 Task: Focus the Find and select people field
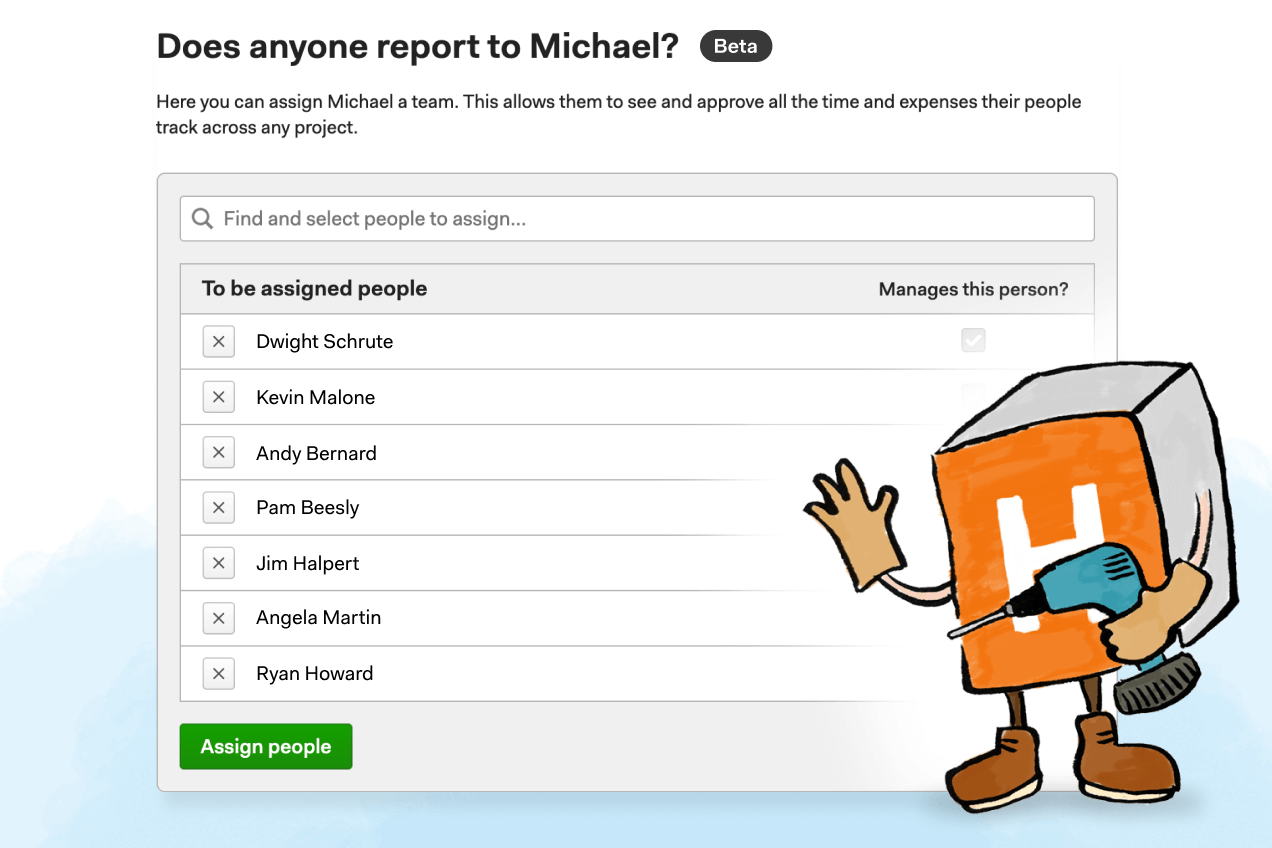coord(637,218)
